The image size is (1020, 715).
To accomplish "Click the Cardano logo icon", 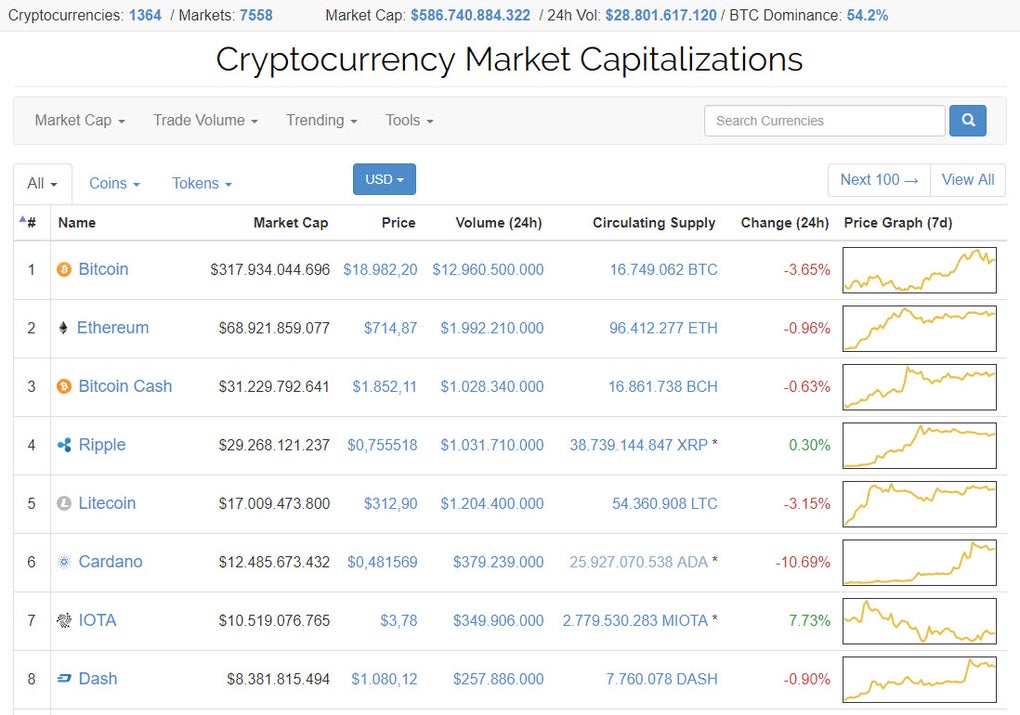I will (64, 562).
